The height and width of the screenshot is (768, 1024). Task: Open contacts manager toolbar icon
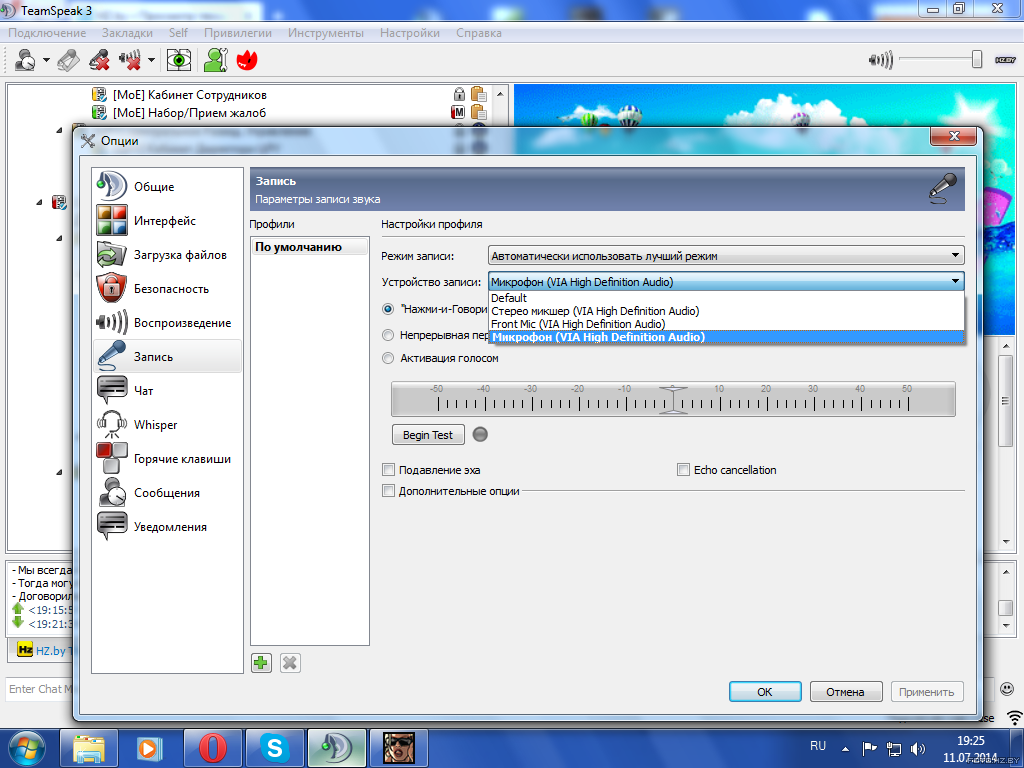[x=216, y=60]
